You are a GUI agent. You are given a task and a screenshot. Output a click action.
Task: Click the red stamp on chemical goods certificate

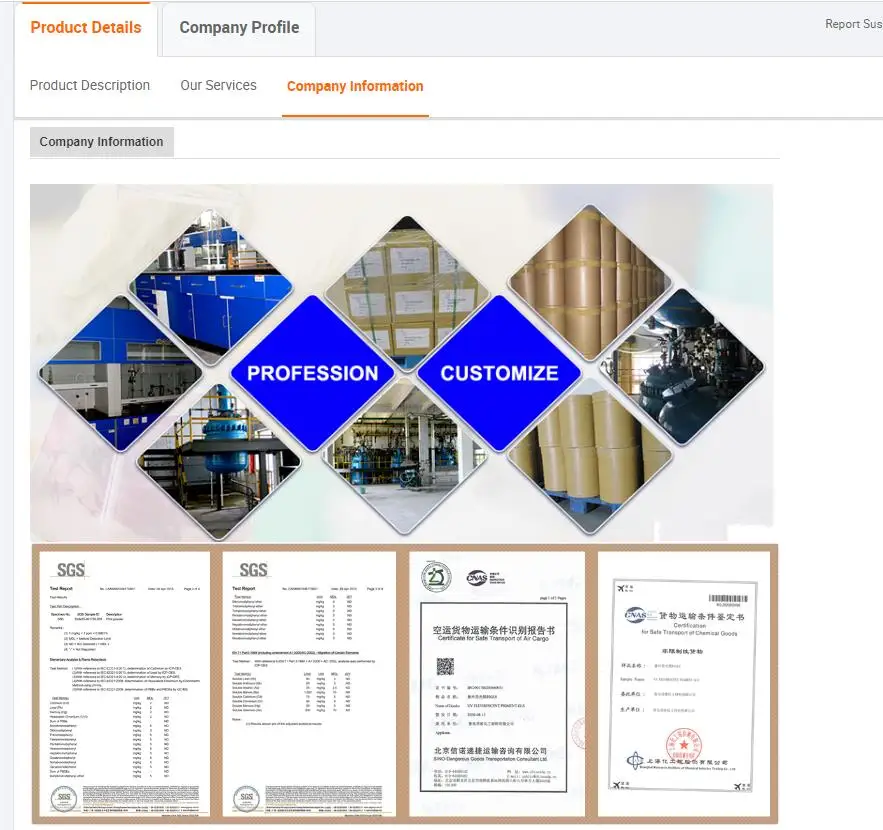(x=684, y=745)
